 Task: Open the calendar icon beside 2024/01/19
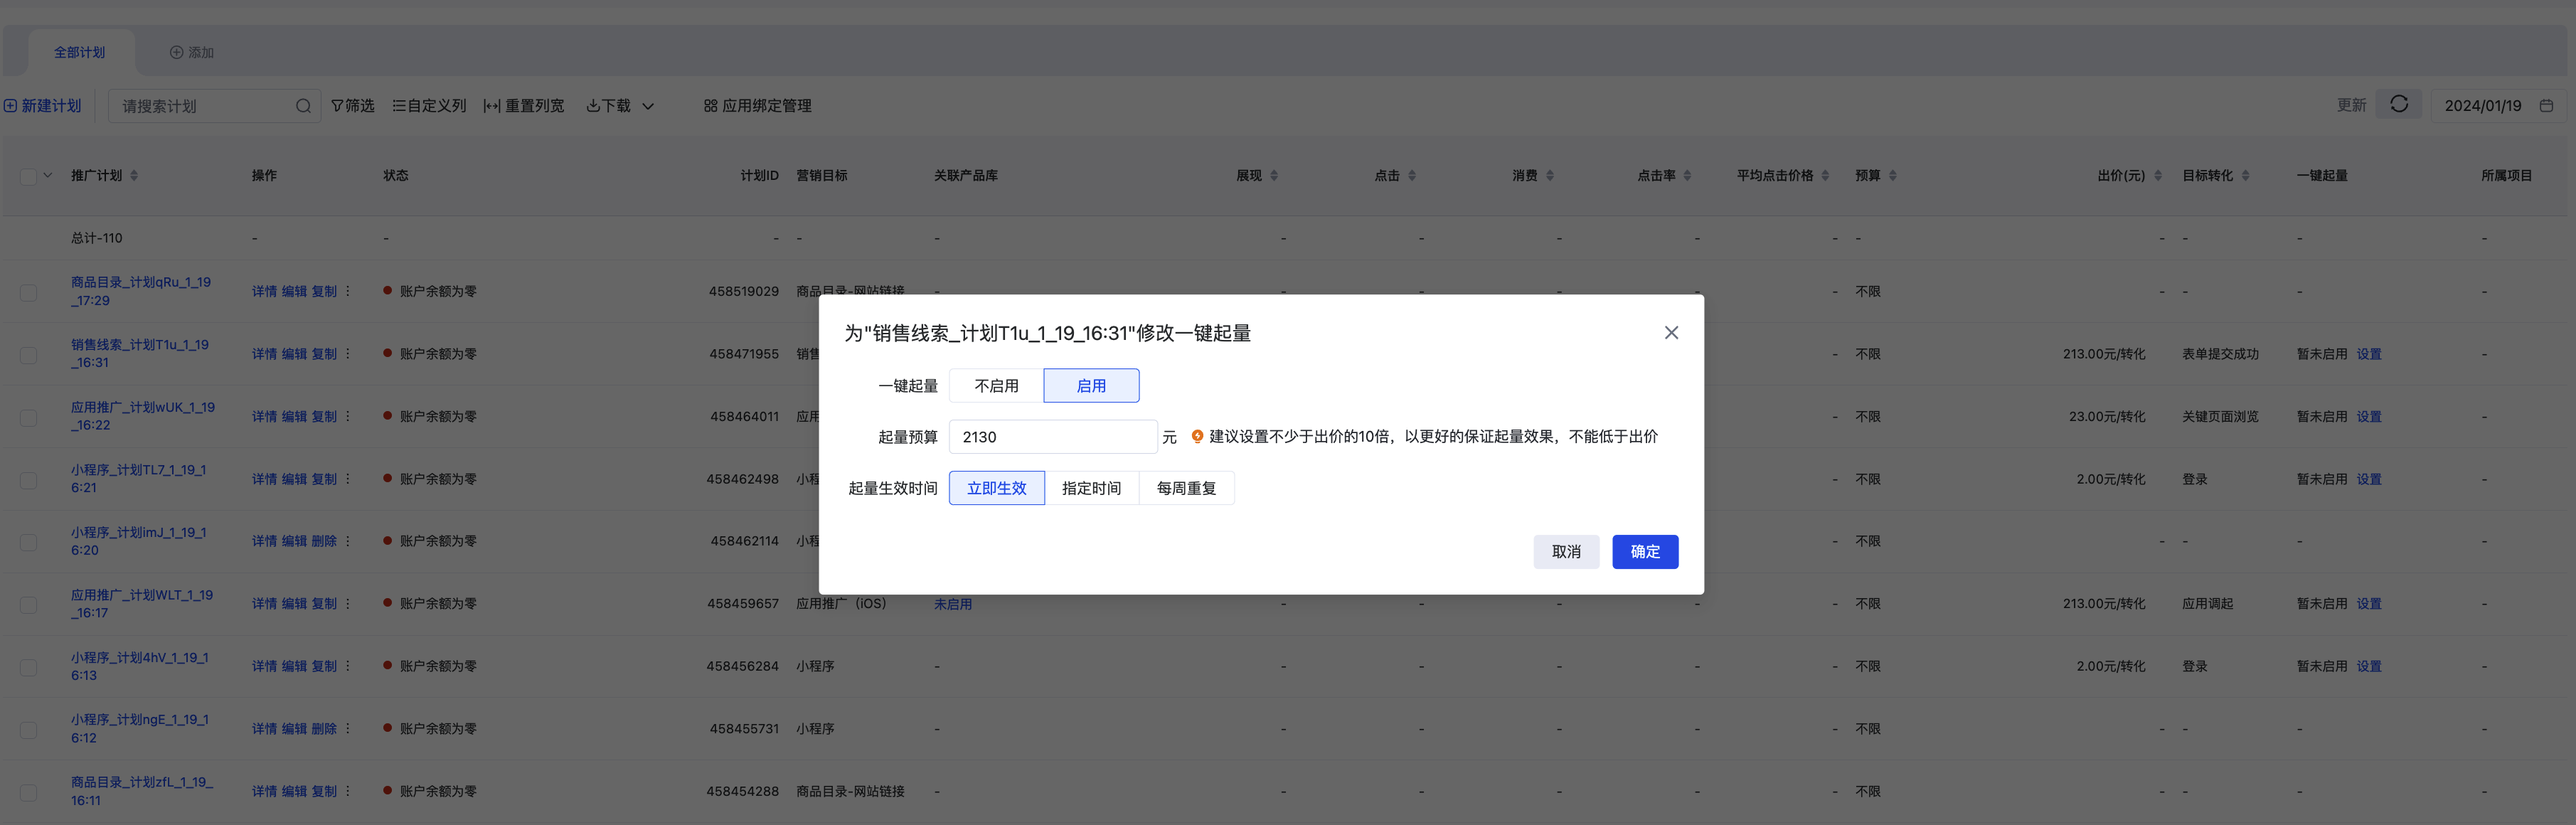coord(2546,105)
